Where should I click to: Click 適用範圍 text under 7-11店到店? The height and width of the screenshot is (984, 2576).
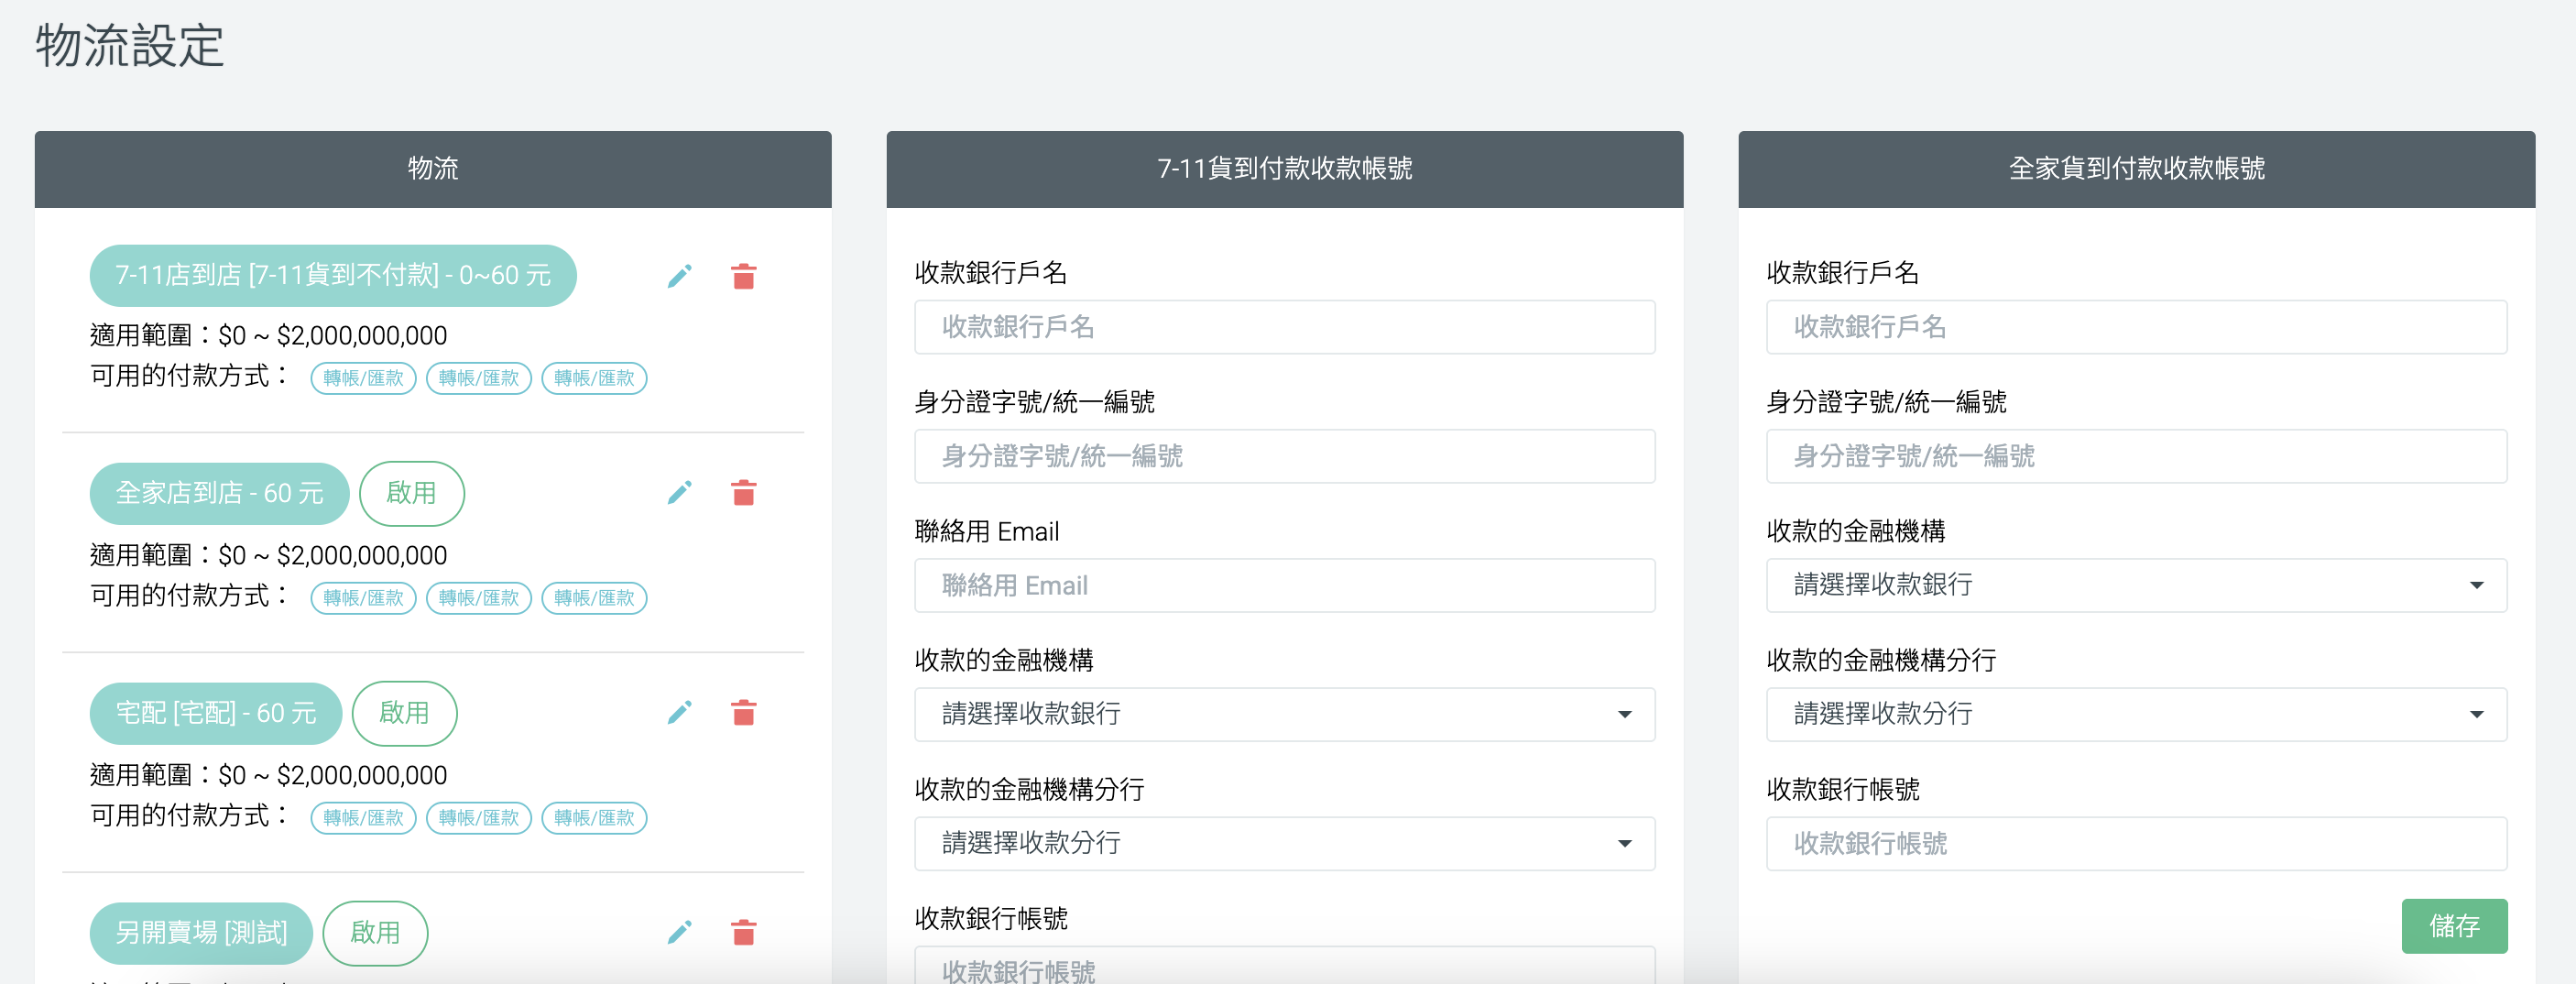coord(268,335)
